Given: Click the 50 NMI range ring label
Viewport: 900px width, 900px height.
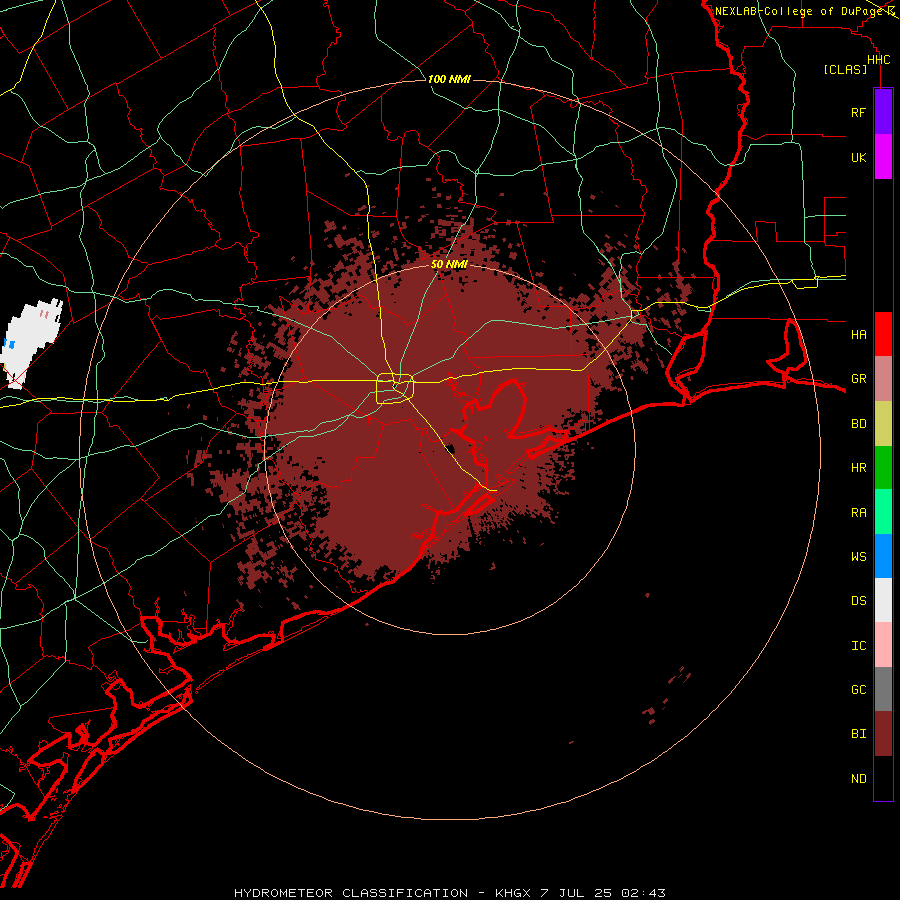Looking at the screenshot, I should (449, 264).
